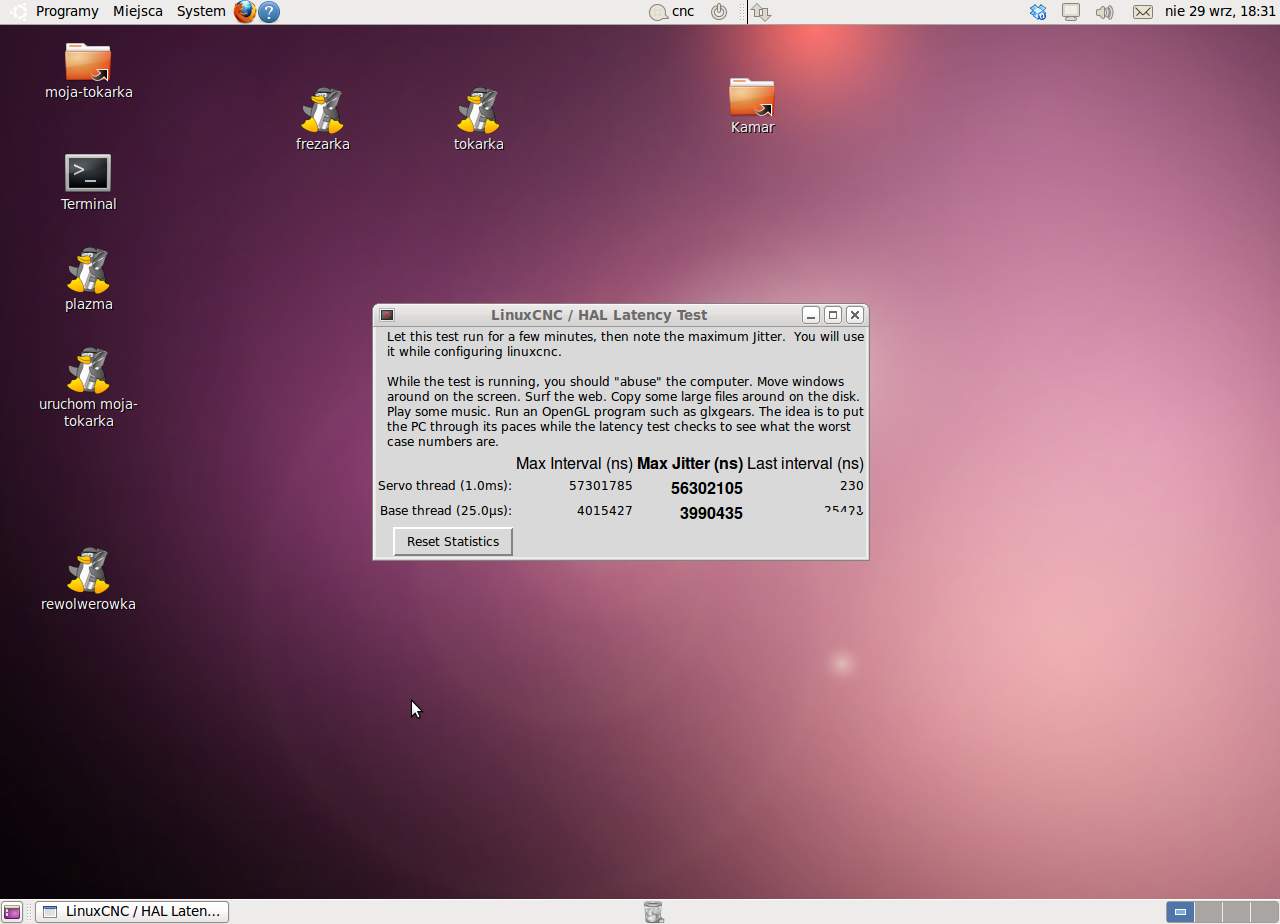Open the volume indicator
The height and width of the screenshot is (924, 1280).
(1104, 12)
